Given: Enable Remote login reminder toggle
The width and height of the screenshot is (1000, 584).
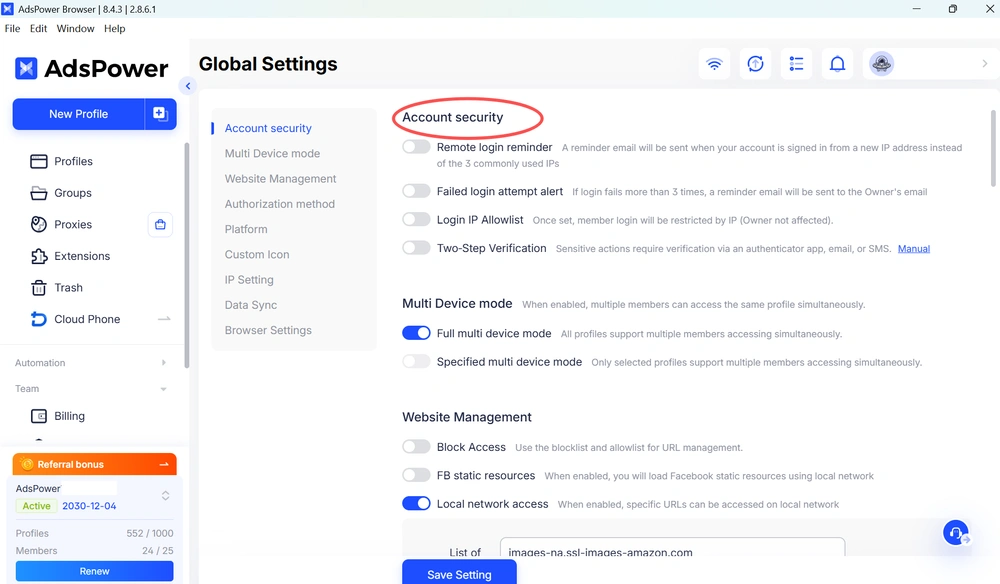Looking at the screenshot, I should 416,147.
